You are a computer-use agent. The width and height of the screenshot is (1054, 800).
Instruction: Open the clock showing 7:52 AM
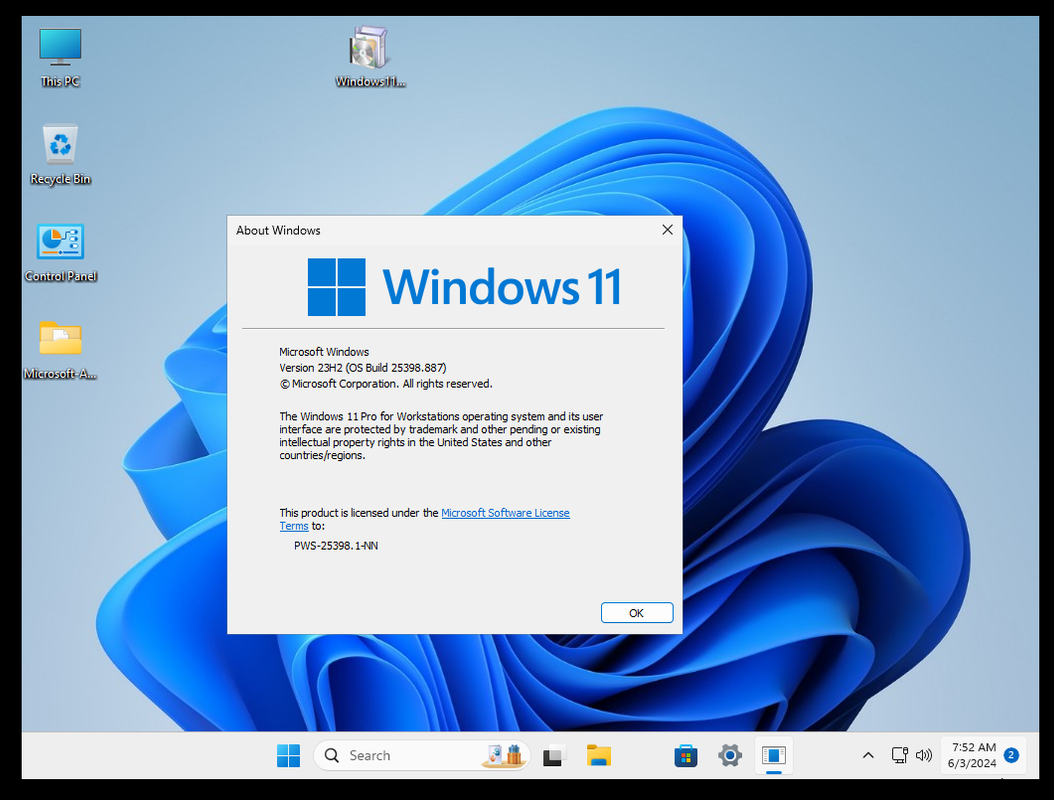(x=973, y=756)
